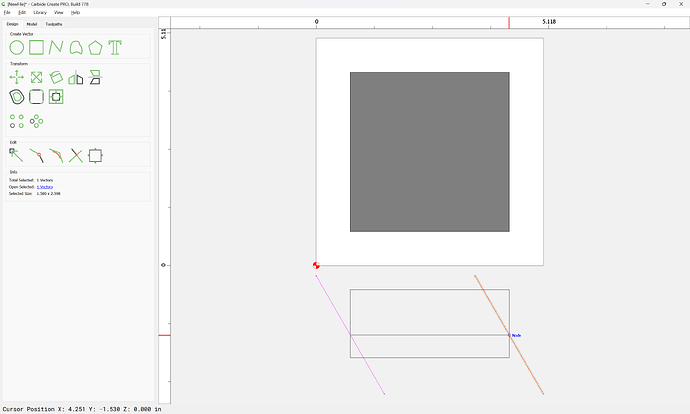Viewport: 690px width, 414px height.
Task: Close the Carbide Create window
Action: [681, 4]
